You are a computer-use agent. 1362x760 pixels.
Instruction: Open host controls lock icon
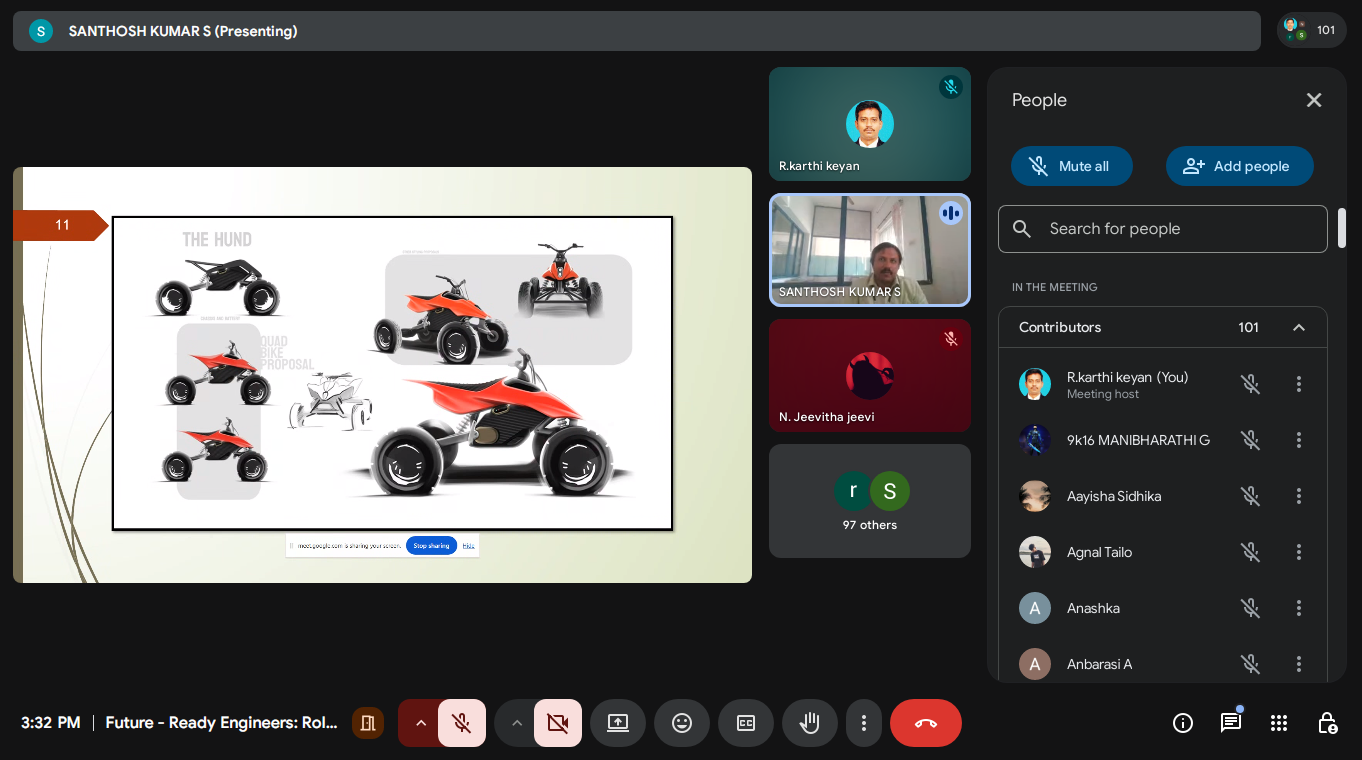coord(1327,723)
